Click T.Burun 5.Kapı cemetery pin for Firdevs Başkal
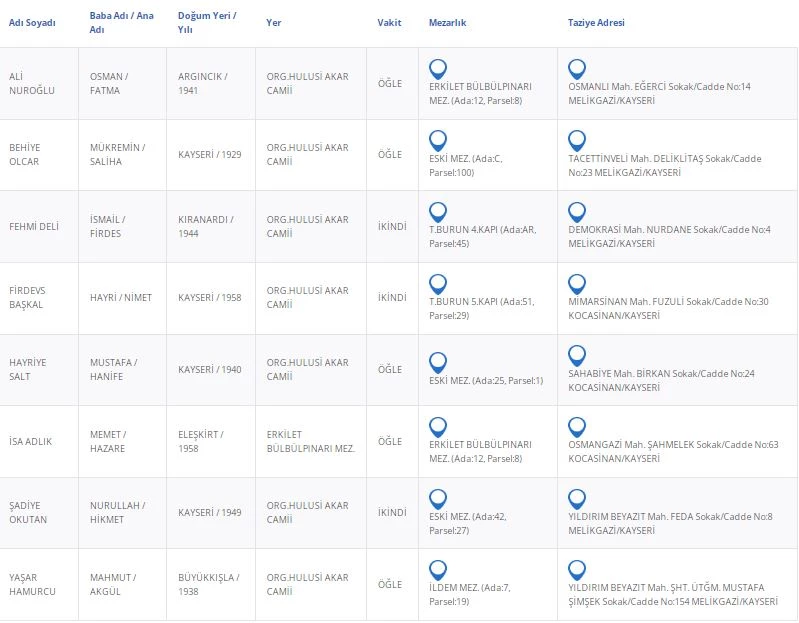This screenshot has height=623, width=799. click(x=437, y=283)
